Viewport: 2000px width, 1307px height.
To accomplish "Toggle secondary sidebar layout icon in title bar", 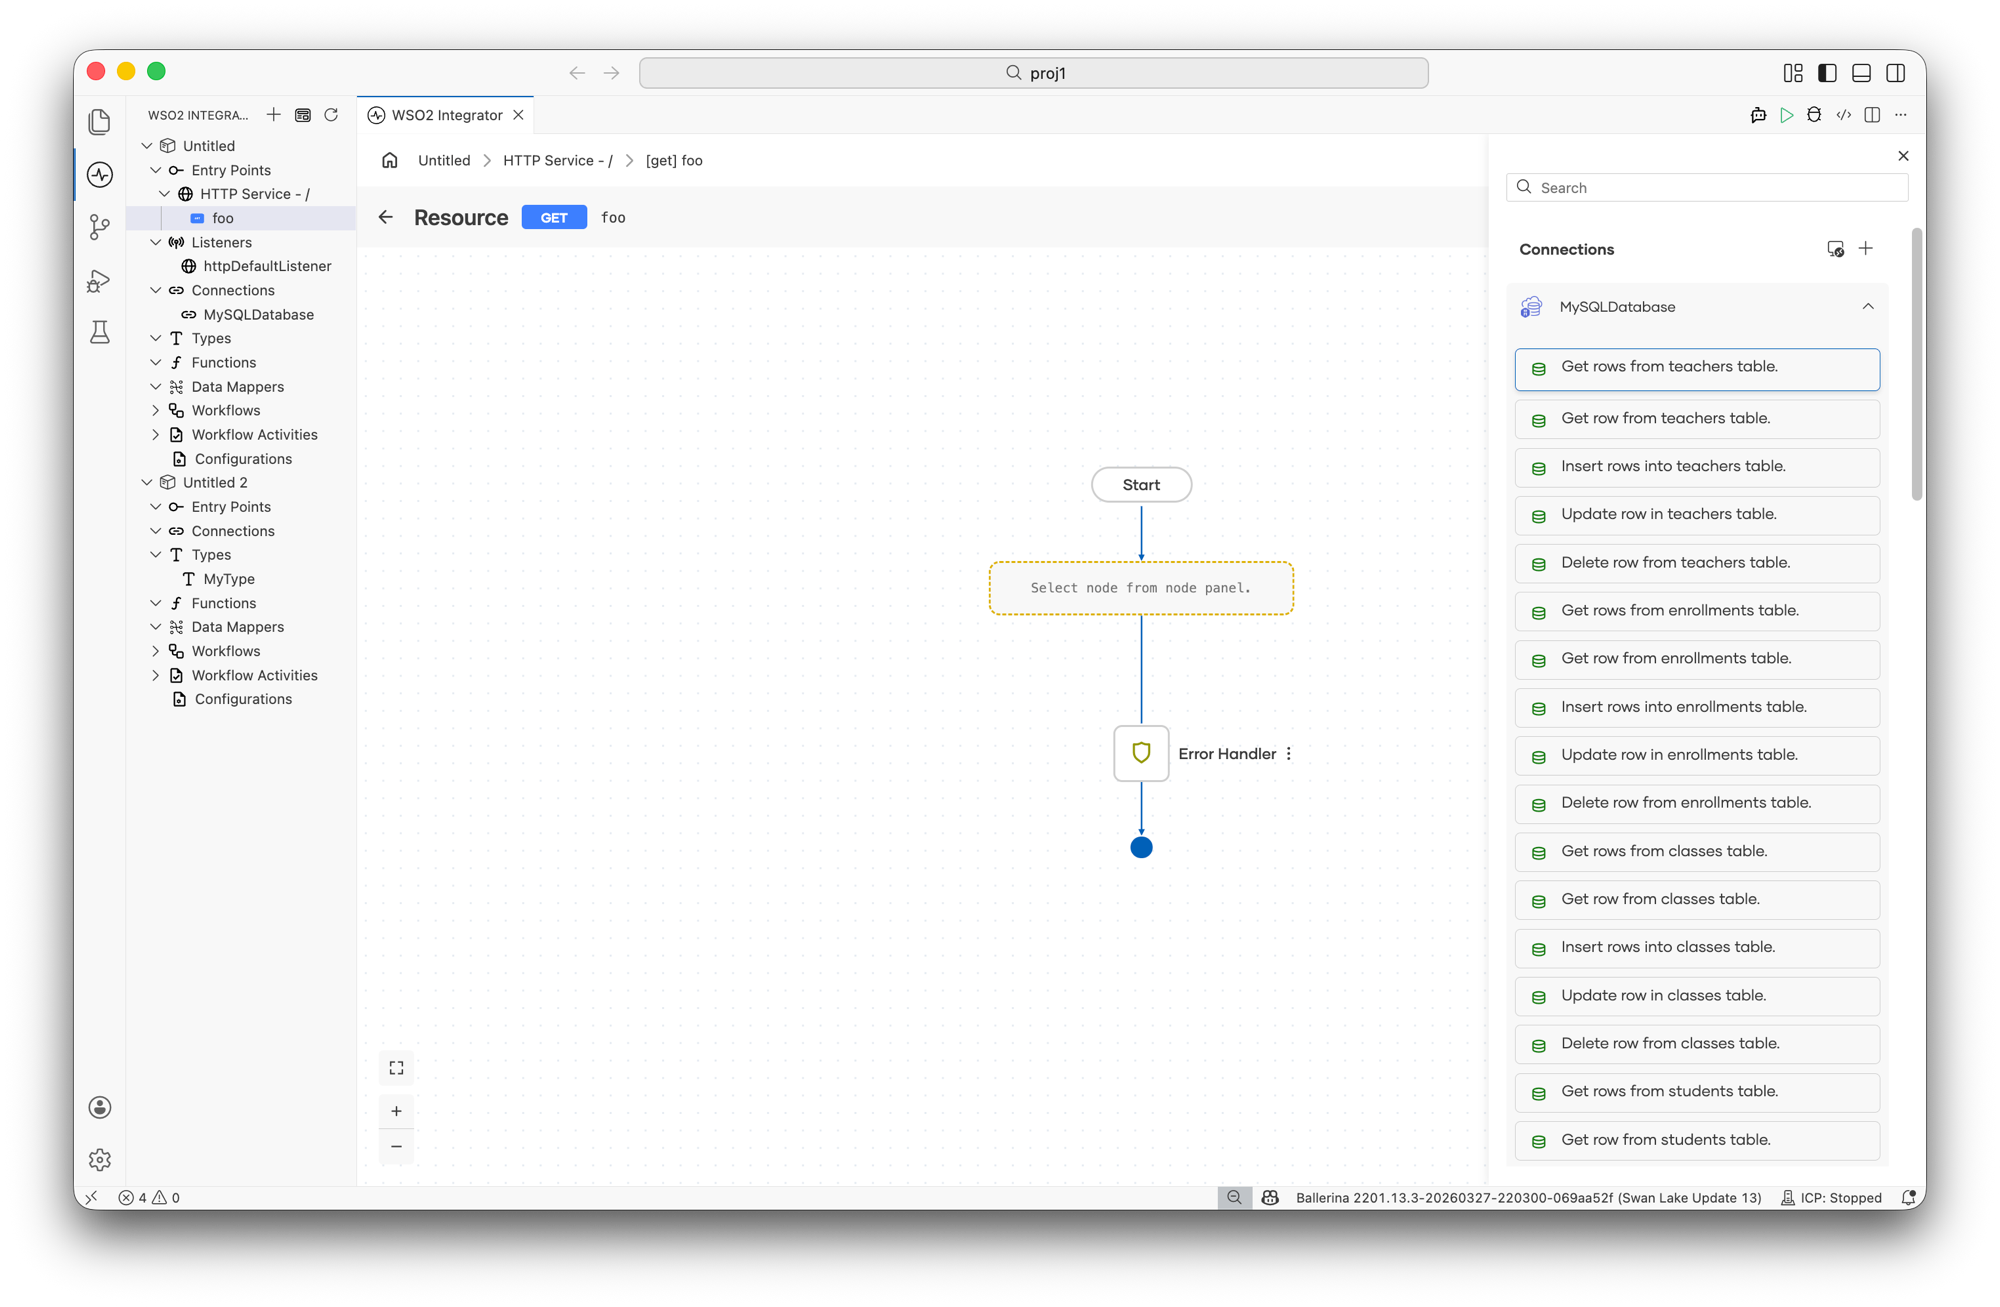I will coord(1895,73).
